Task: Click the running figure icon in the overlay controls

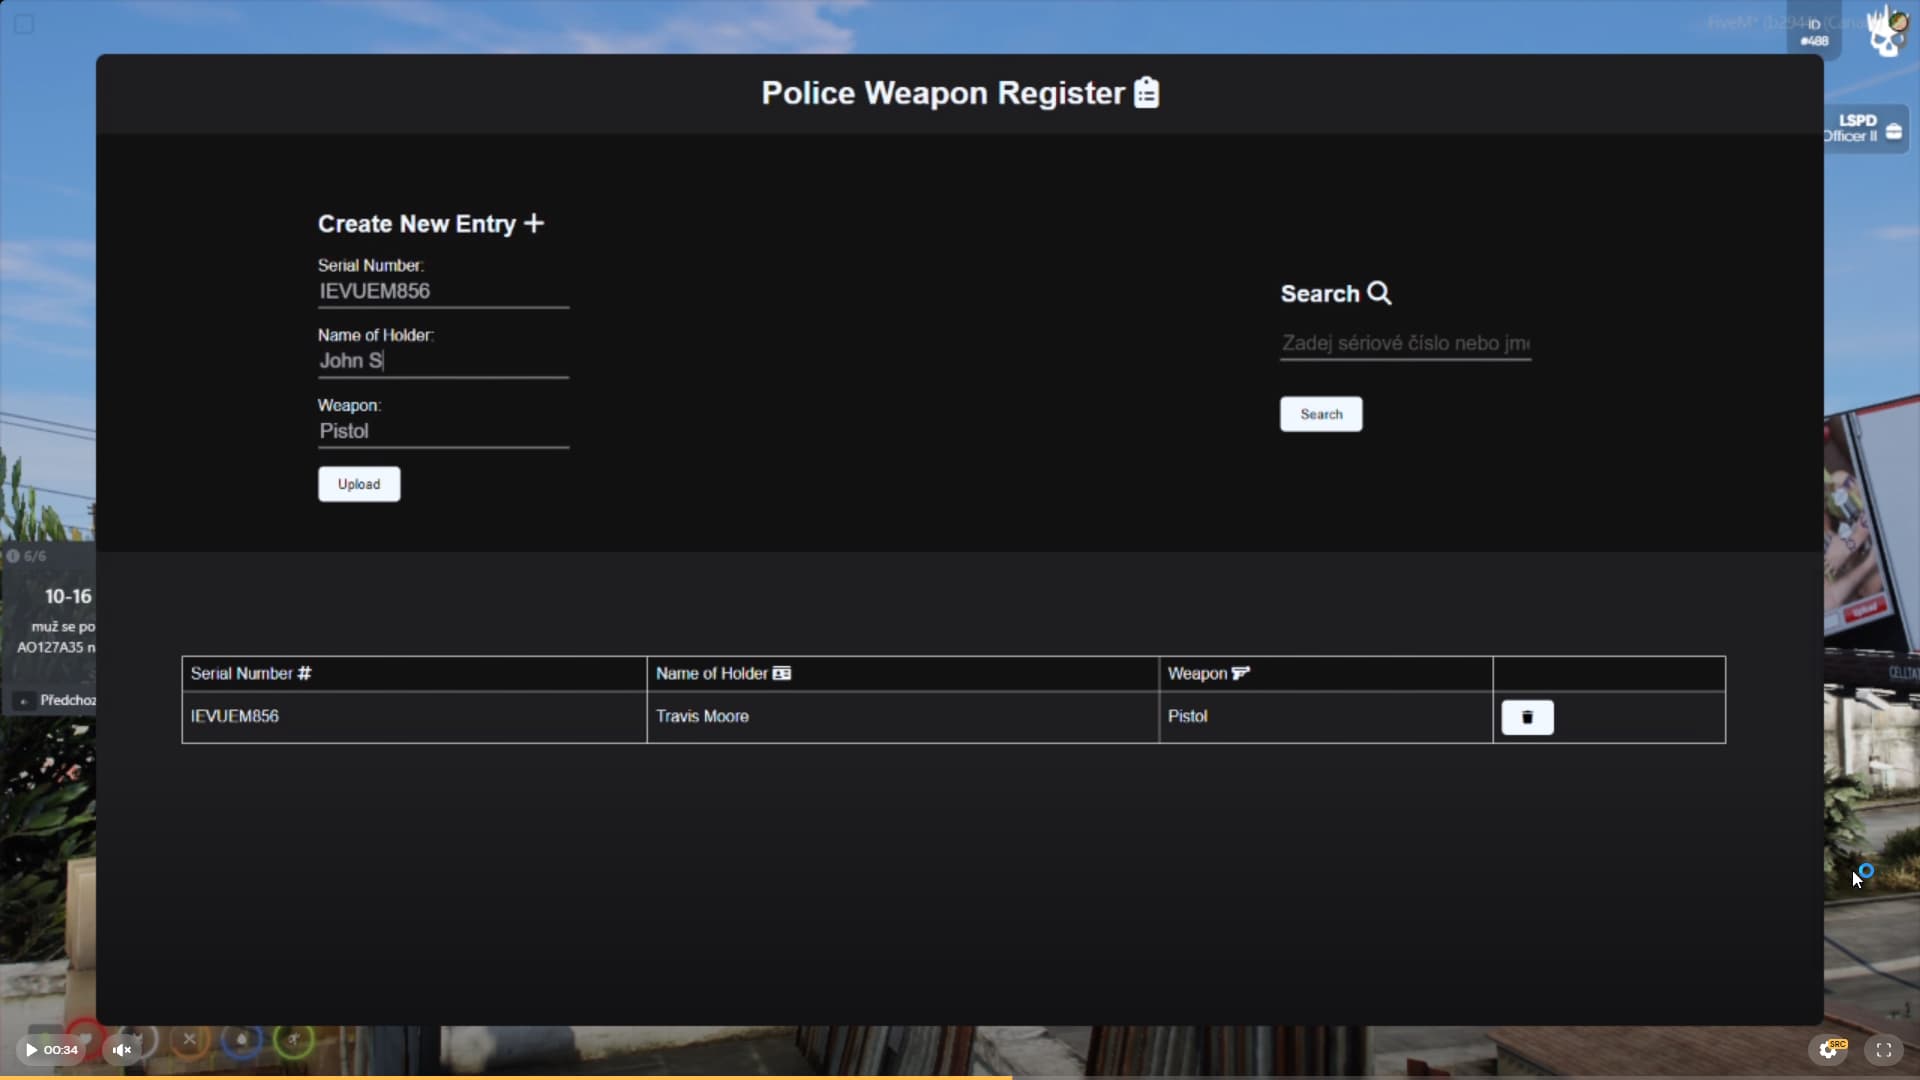Action: [x=293, y=1041]
